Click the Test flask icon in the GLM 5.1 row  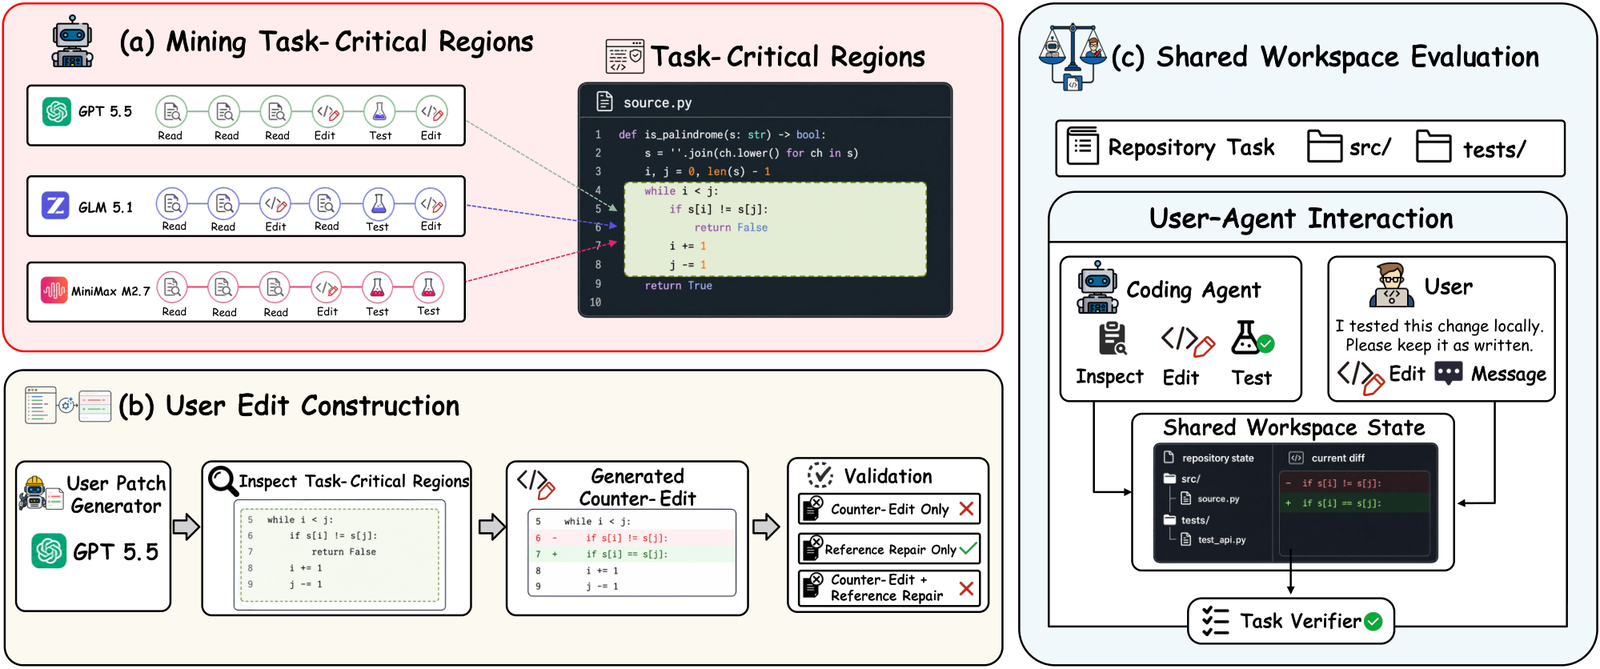click(x=378, y=204)
